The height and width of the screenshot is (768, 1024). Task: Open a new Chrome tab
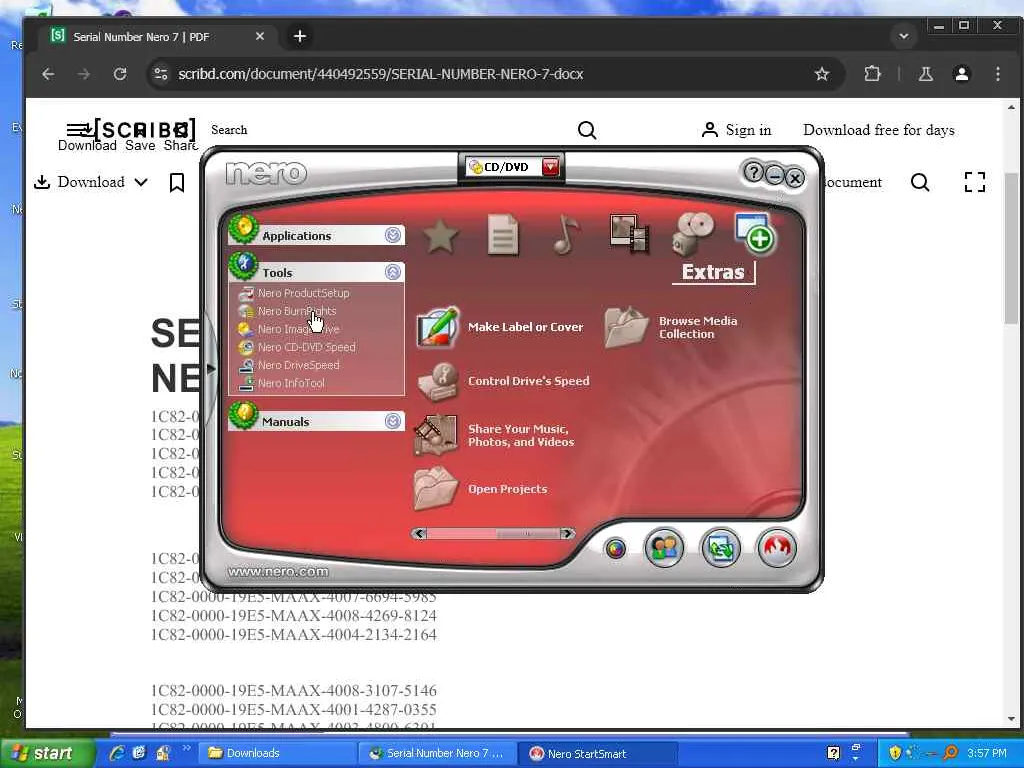click(x=300, y=37)
